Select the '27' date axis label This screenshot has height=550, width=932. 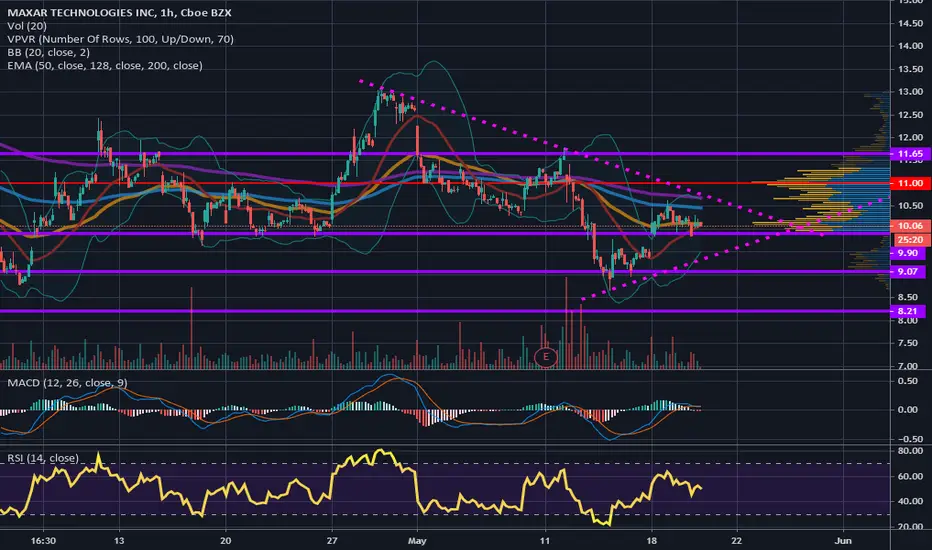[332, 540]
